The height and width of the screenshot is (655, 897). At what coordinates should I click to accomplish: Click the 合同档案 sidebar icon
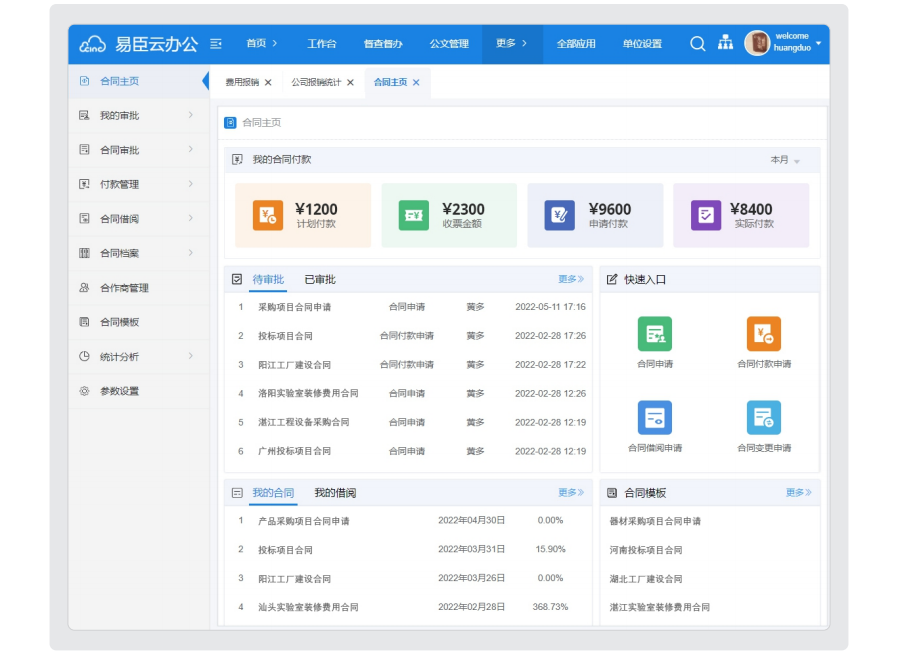[84, 253]
